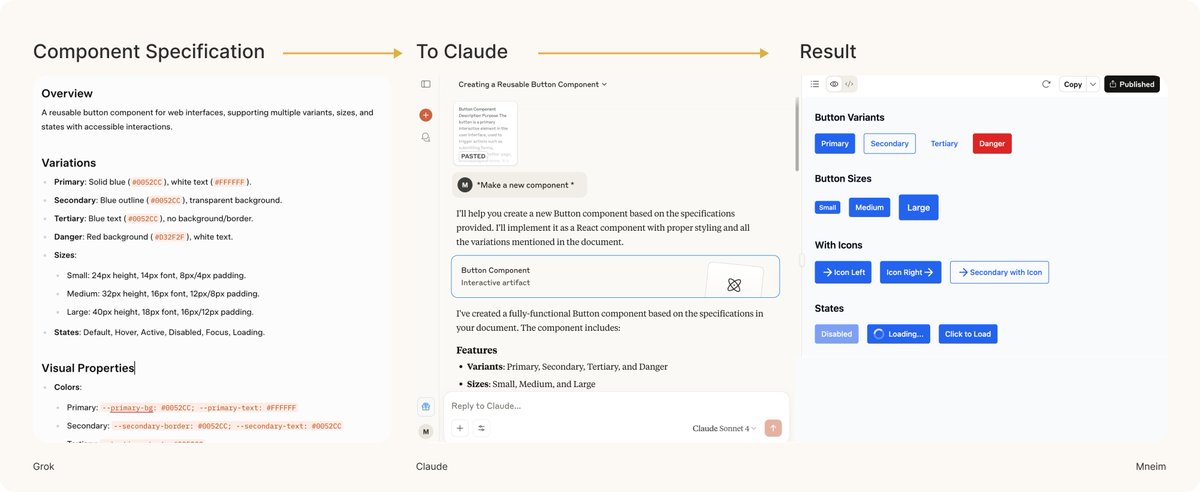The image size is (1200, 492).
Task: Click the Medium size button
Action: pyautogui.click(x=869, y=208)
